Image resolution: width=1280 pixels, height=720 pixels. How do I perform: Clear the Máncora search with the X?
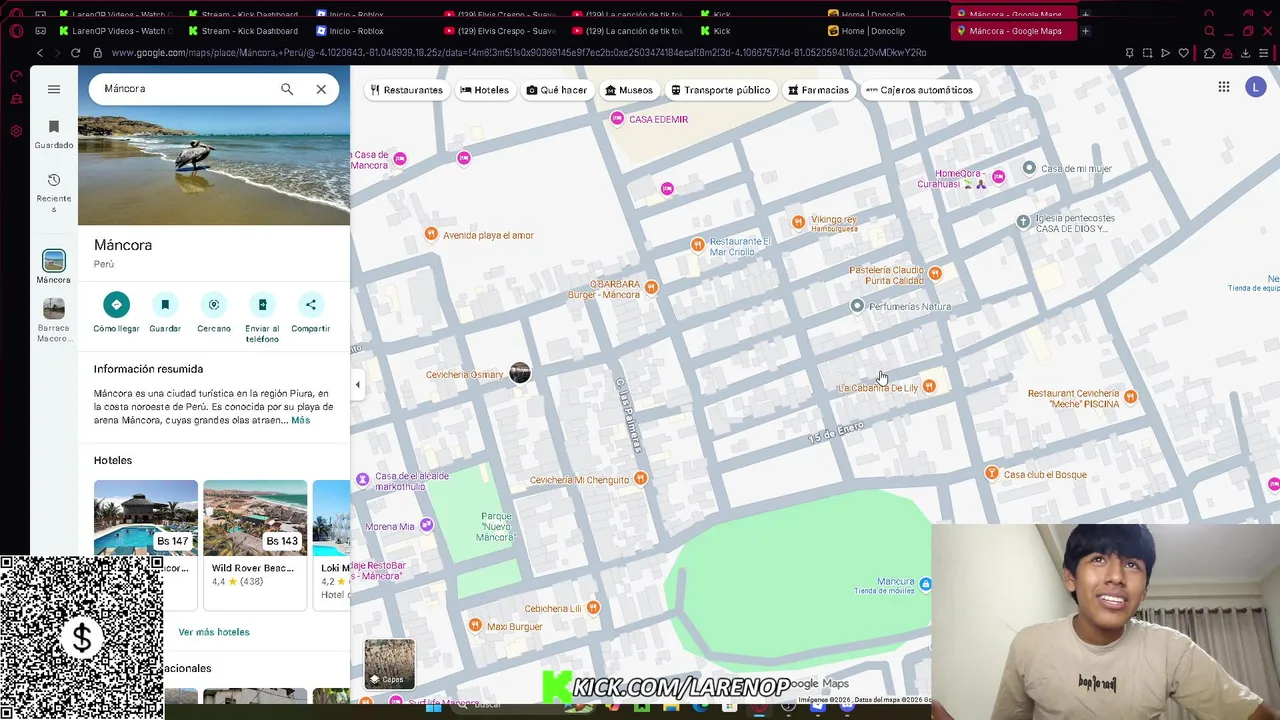point(321,89)
